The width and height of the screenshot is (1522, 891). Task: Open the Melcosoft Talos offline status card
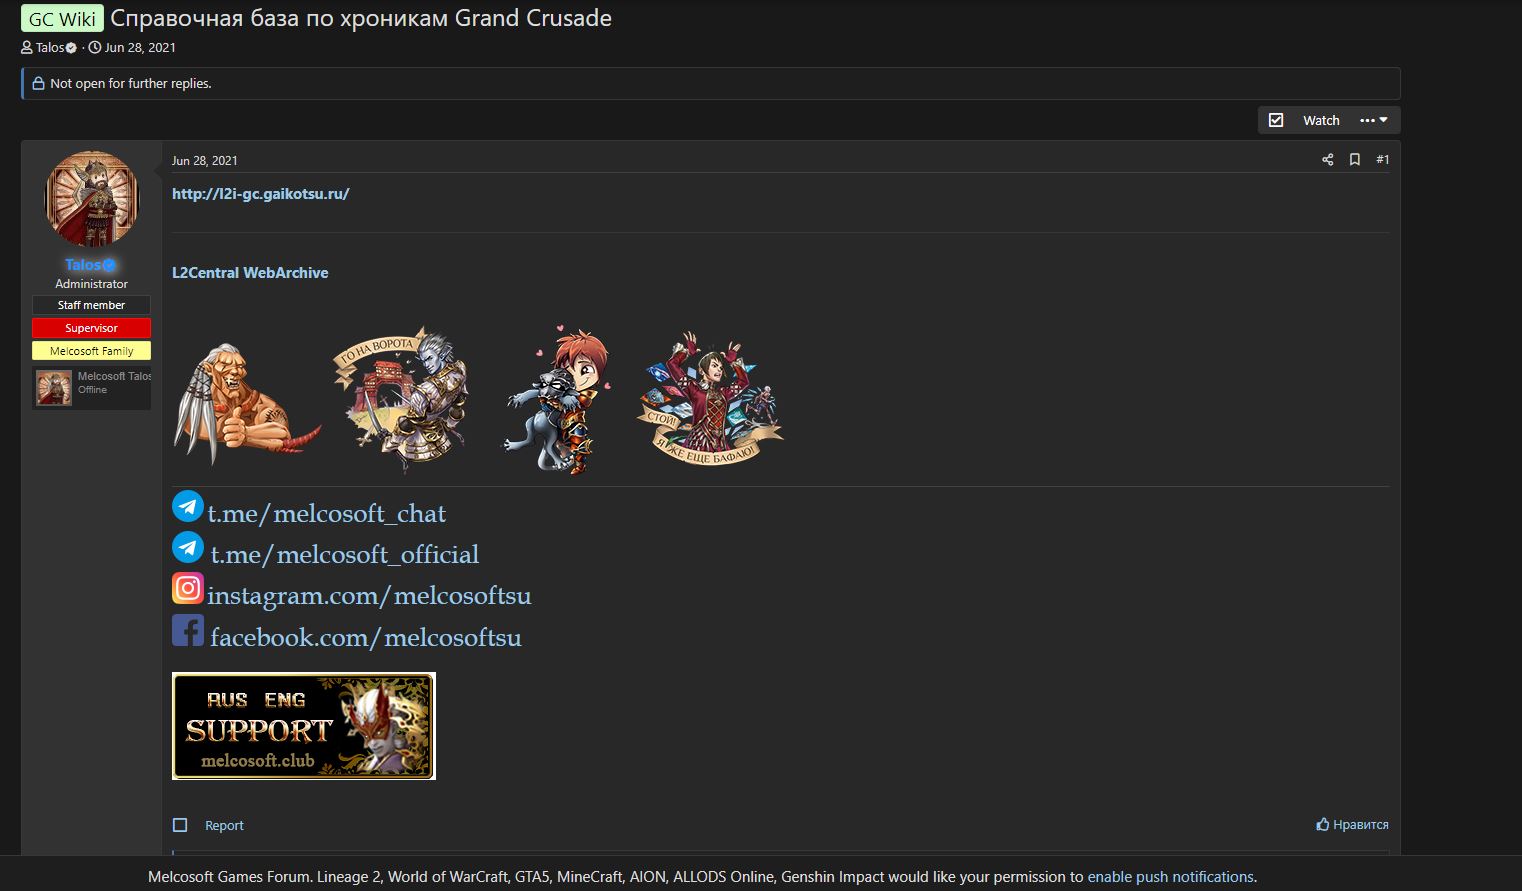pos(92,388)
